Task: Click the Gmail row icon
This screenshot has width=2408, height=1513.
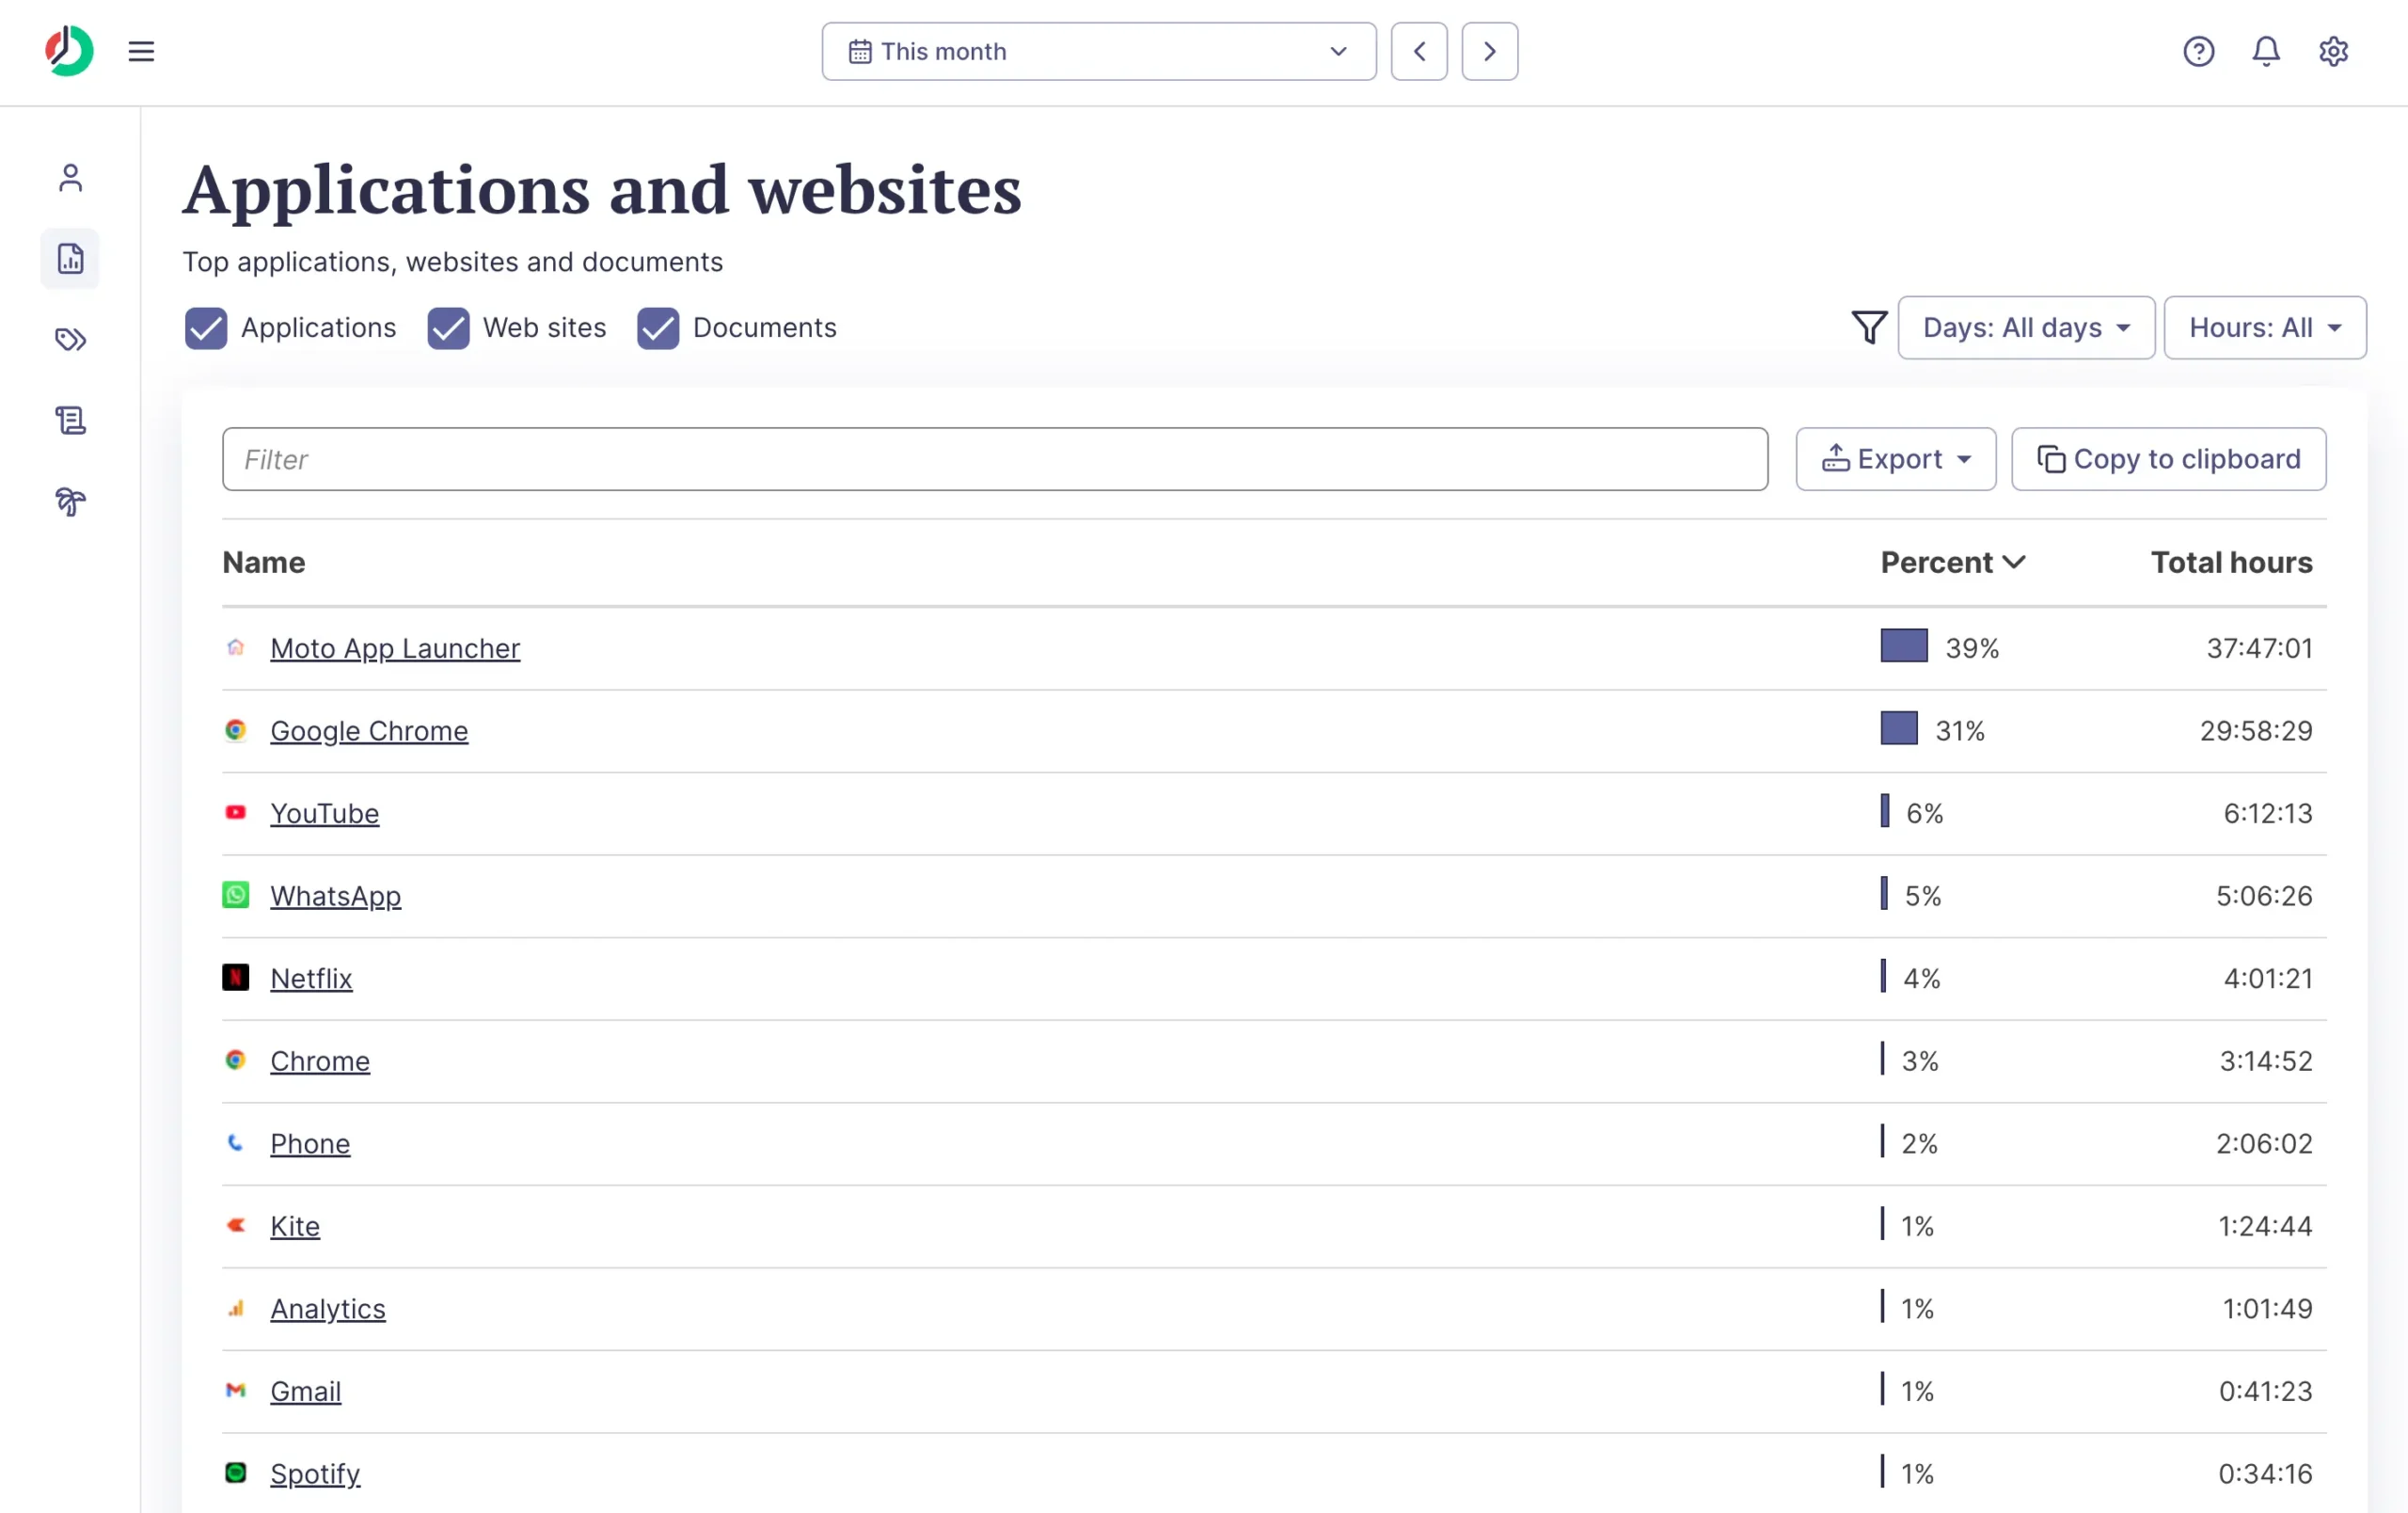Action: point(235,1390)
